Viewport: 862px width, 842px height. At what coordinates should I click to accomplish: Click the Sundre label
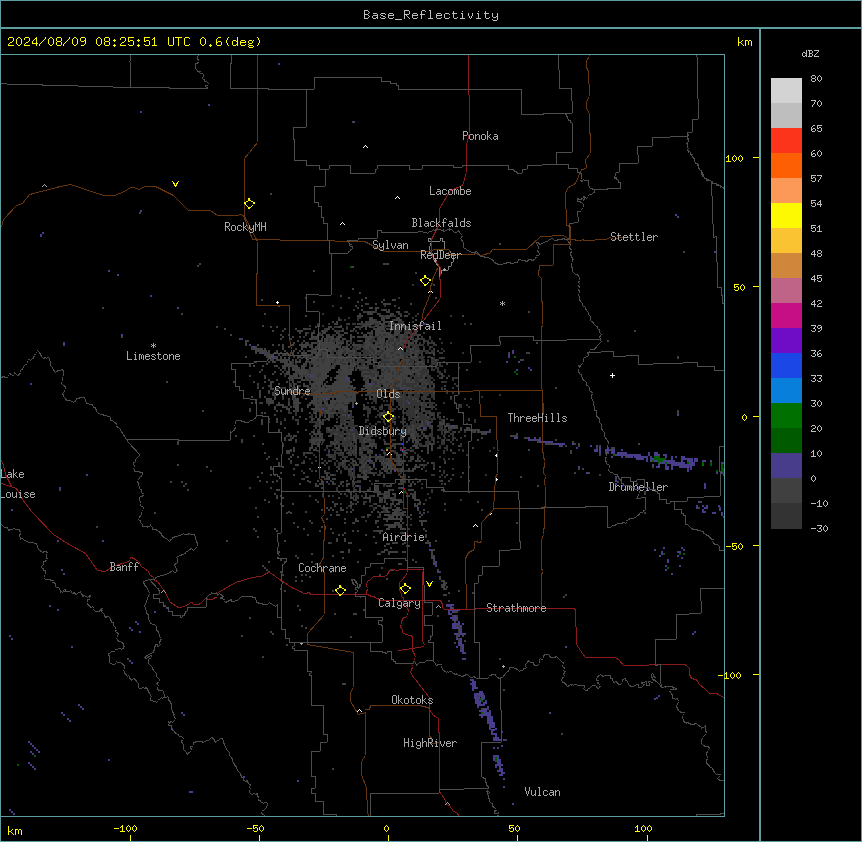(292, 391)
